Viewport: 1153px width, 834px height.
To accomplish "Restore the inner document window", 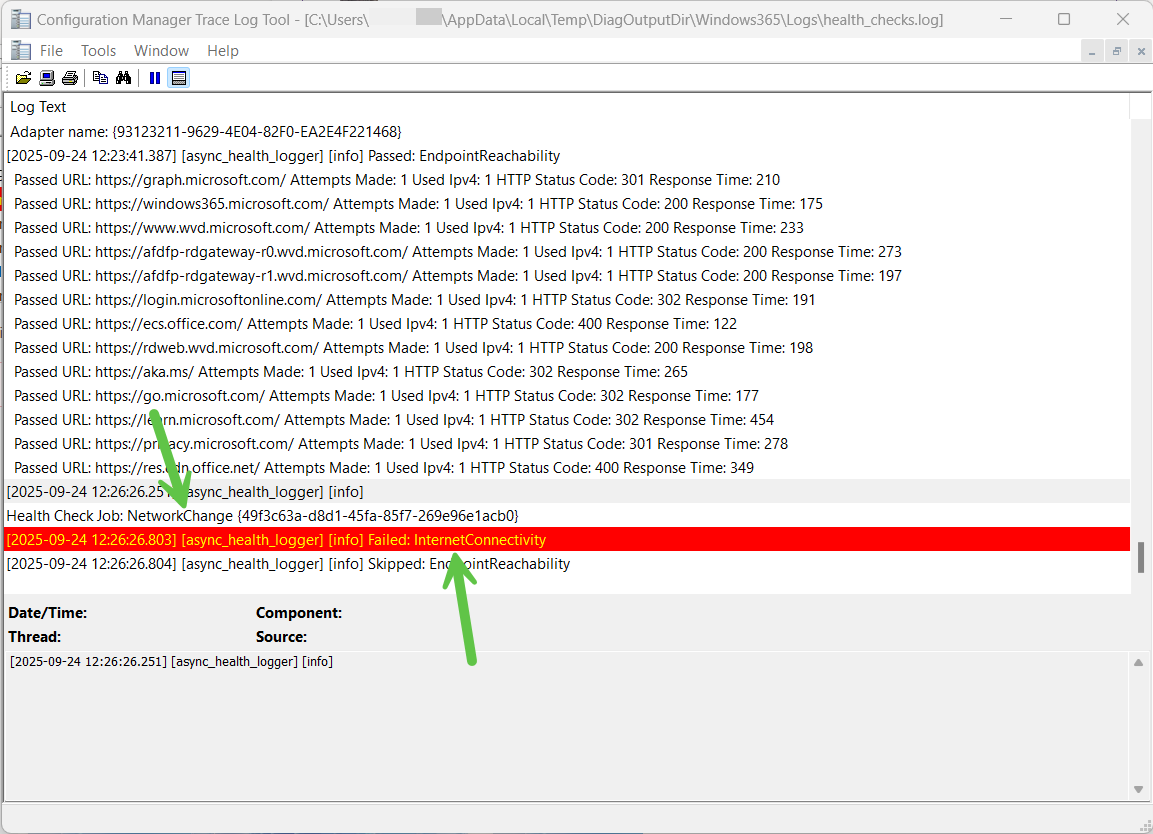I will [1117, 51].
